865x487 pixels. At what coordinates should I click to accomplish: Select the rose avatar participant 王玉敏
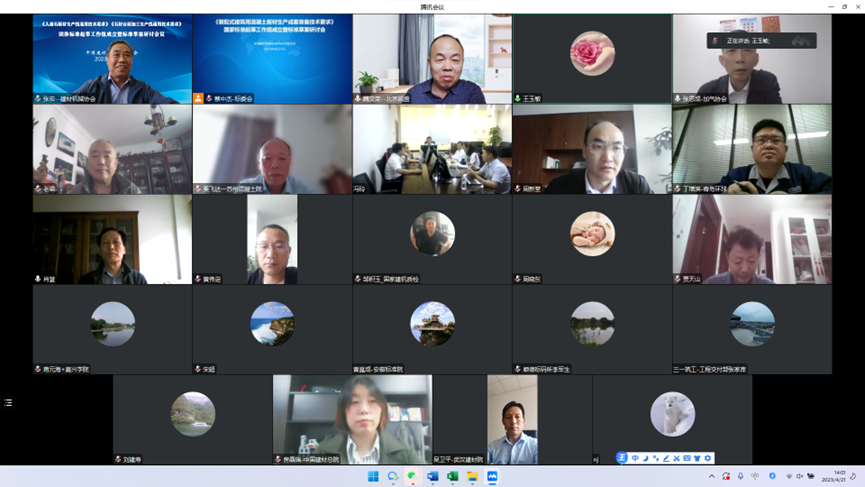point(592,55)
